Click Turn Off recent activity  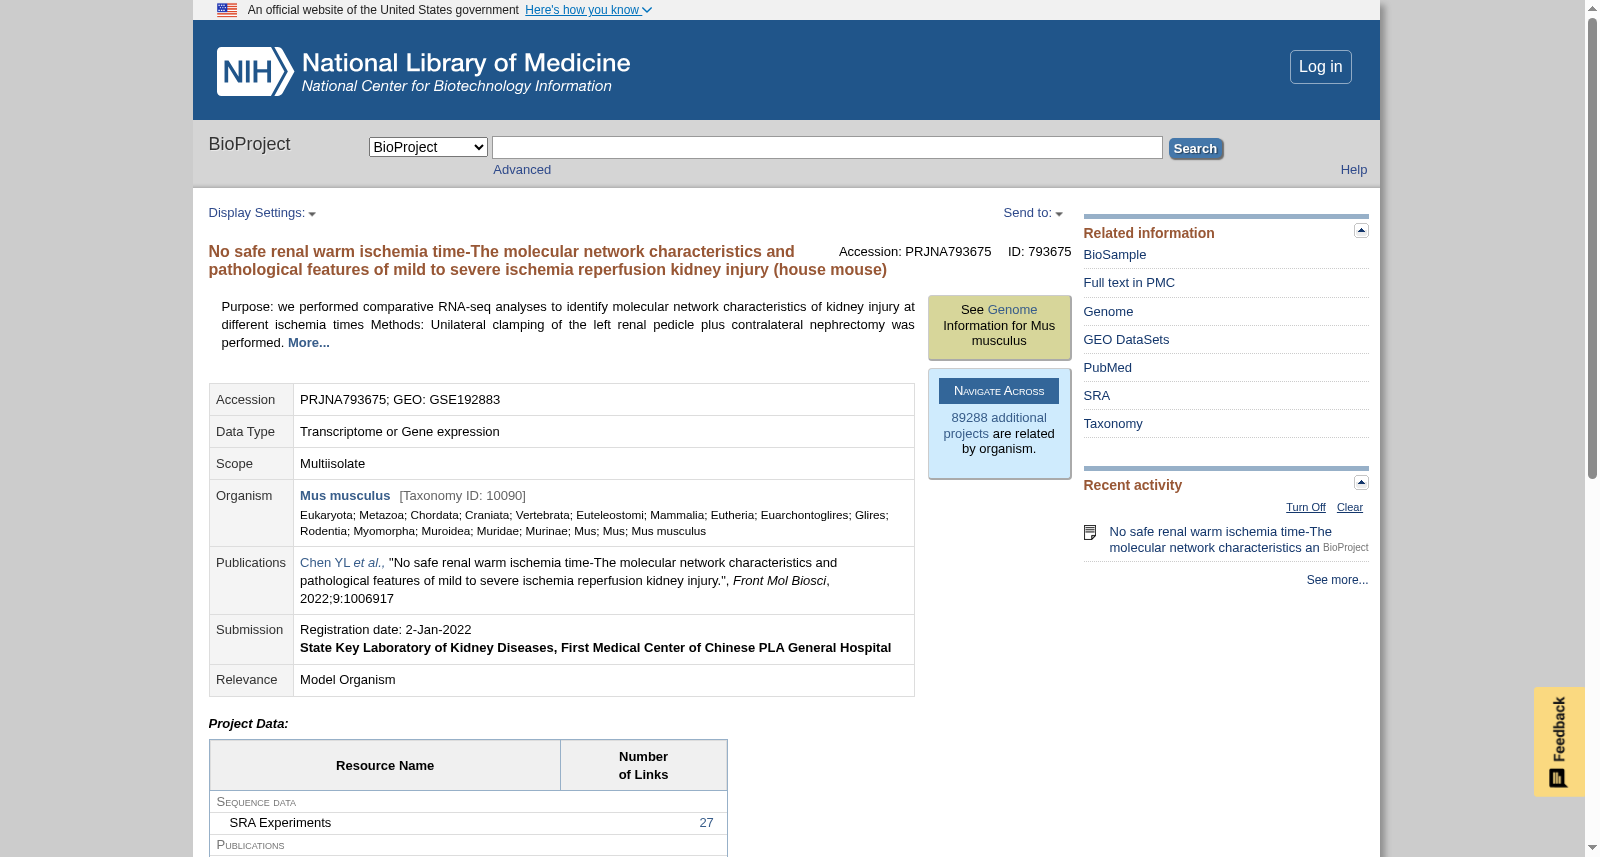point(1305,508)
